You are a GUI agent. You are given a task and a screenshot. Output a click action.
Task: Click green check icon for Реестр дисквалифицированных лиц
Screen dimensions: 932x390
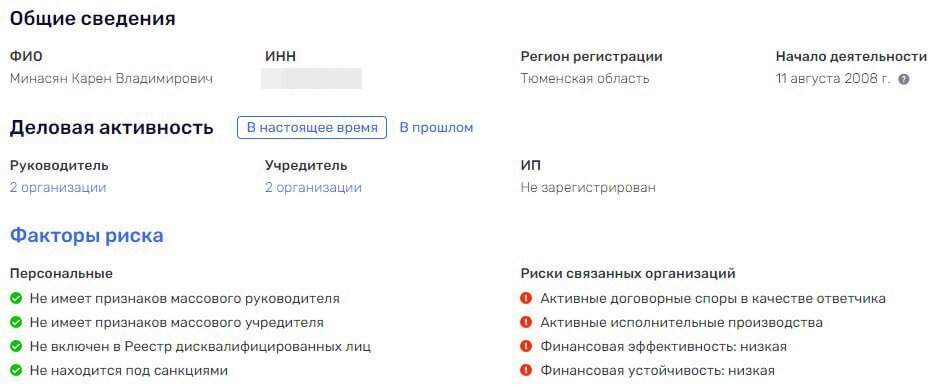pyautogui.click(x=16, y=347)
